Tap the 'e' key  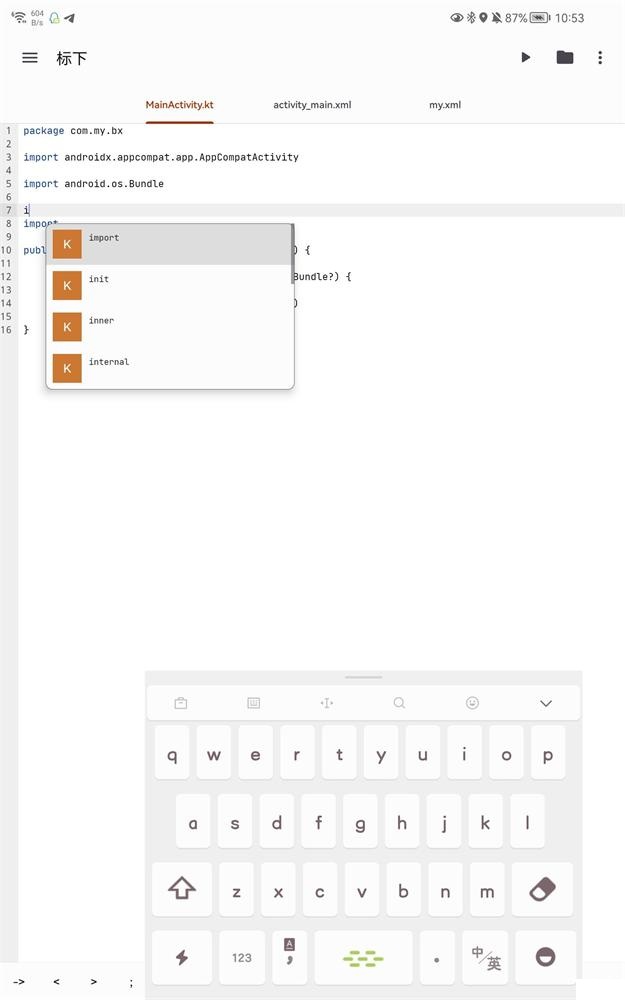(255, 753)
